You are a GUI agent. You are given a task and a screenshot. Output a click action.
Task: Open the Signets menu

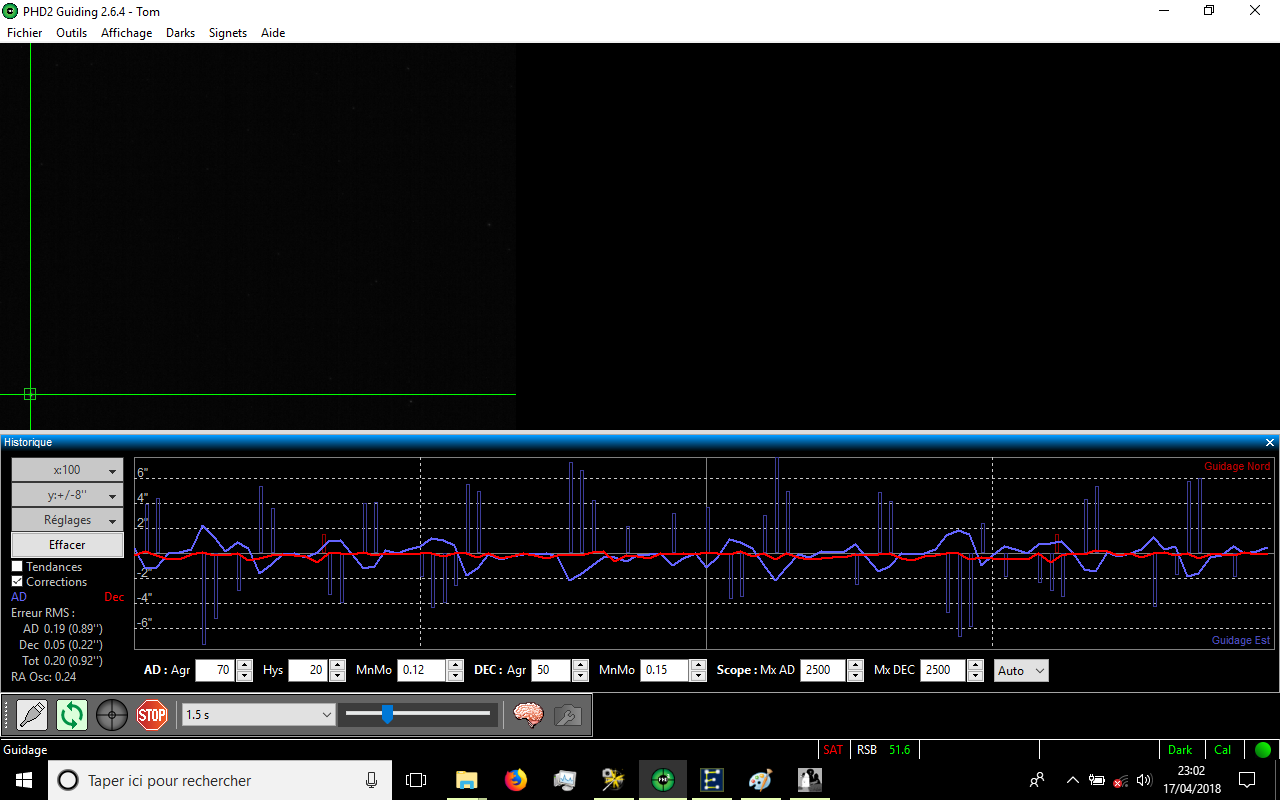point(228,33)
